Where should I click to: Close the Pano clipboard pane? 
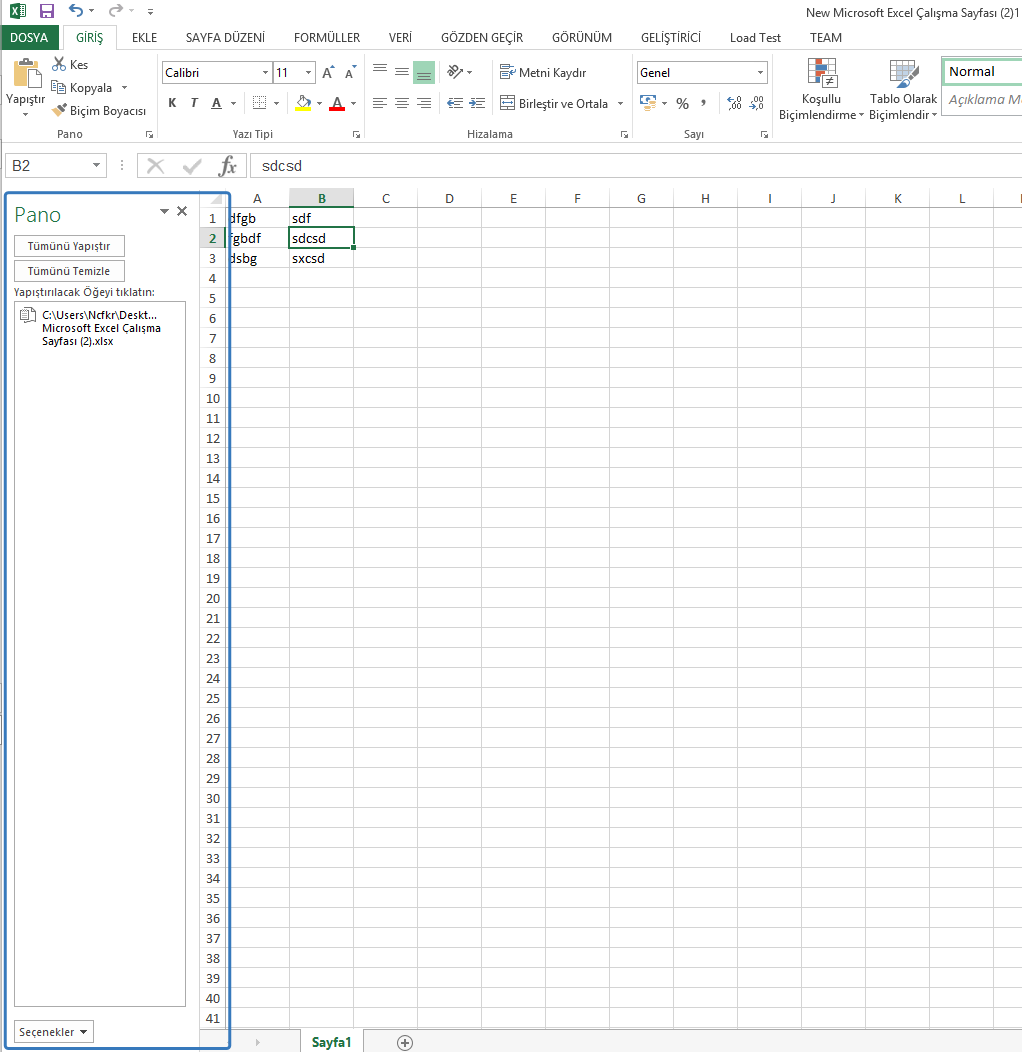point(182,211)
